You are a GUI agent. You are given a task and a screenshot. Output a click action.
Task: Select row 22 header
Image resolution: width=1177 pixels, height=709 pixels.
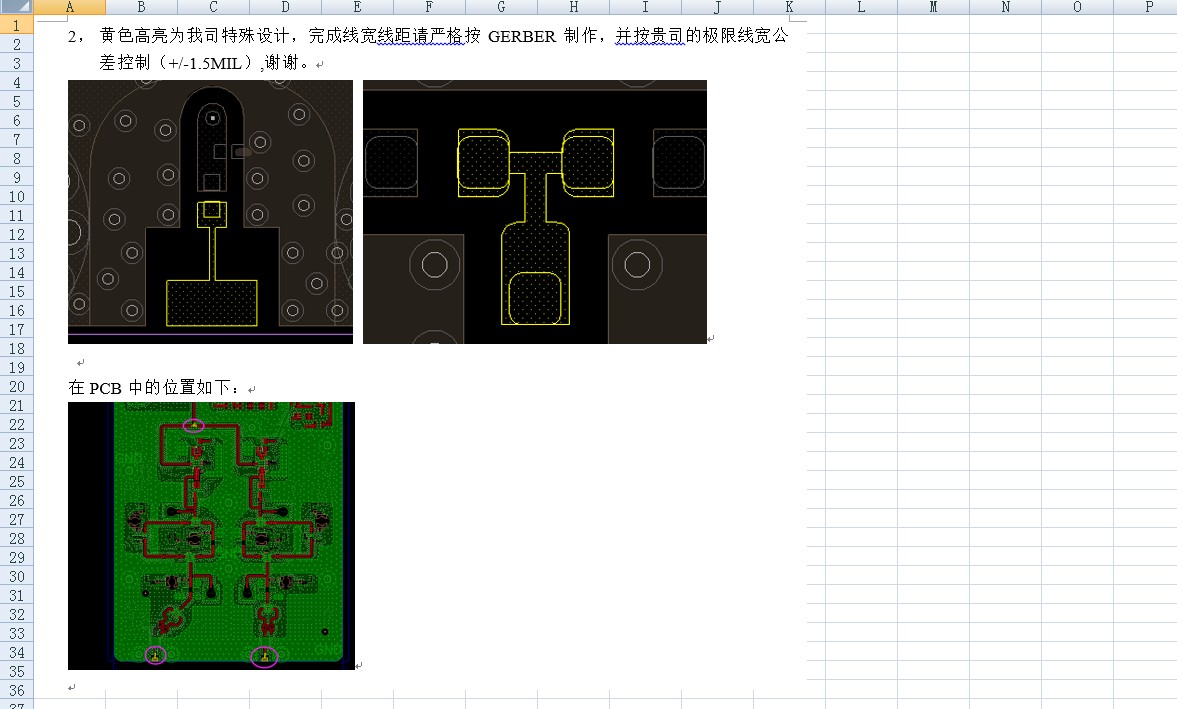[17, 425]
